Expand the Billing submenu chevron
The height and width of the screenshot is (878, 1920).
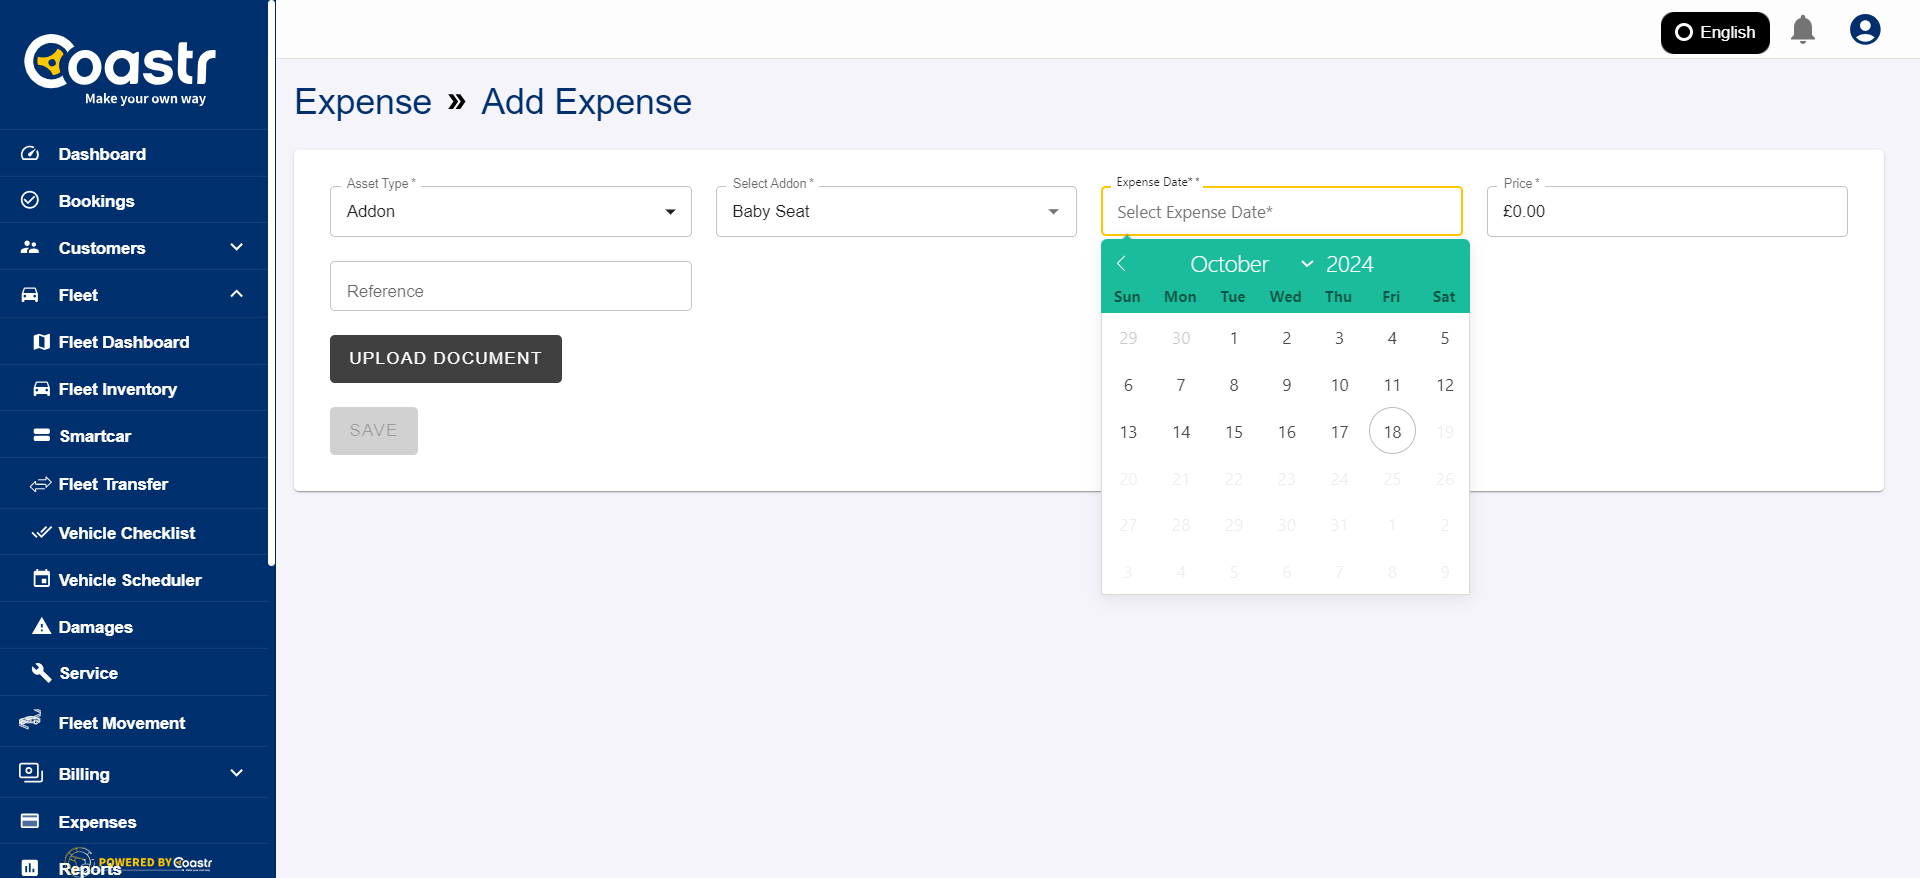point(237,773)
